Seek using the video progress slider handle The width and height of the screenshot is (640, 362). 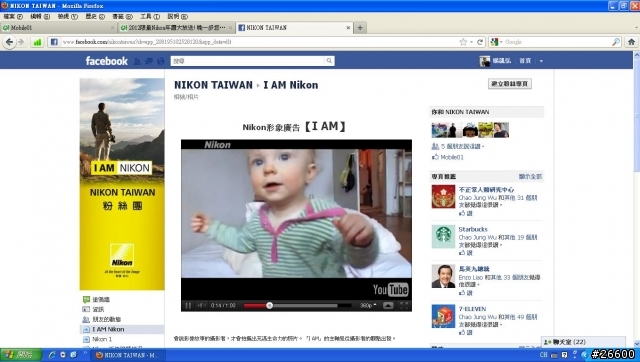[x=269, y=306]
